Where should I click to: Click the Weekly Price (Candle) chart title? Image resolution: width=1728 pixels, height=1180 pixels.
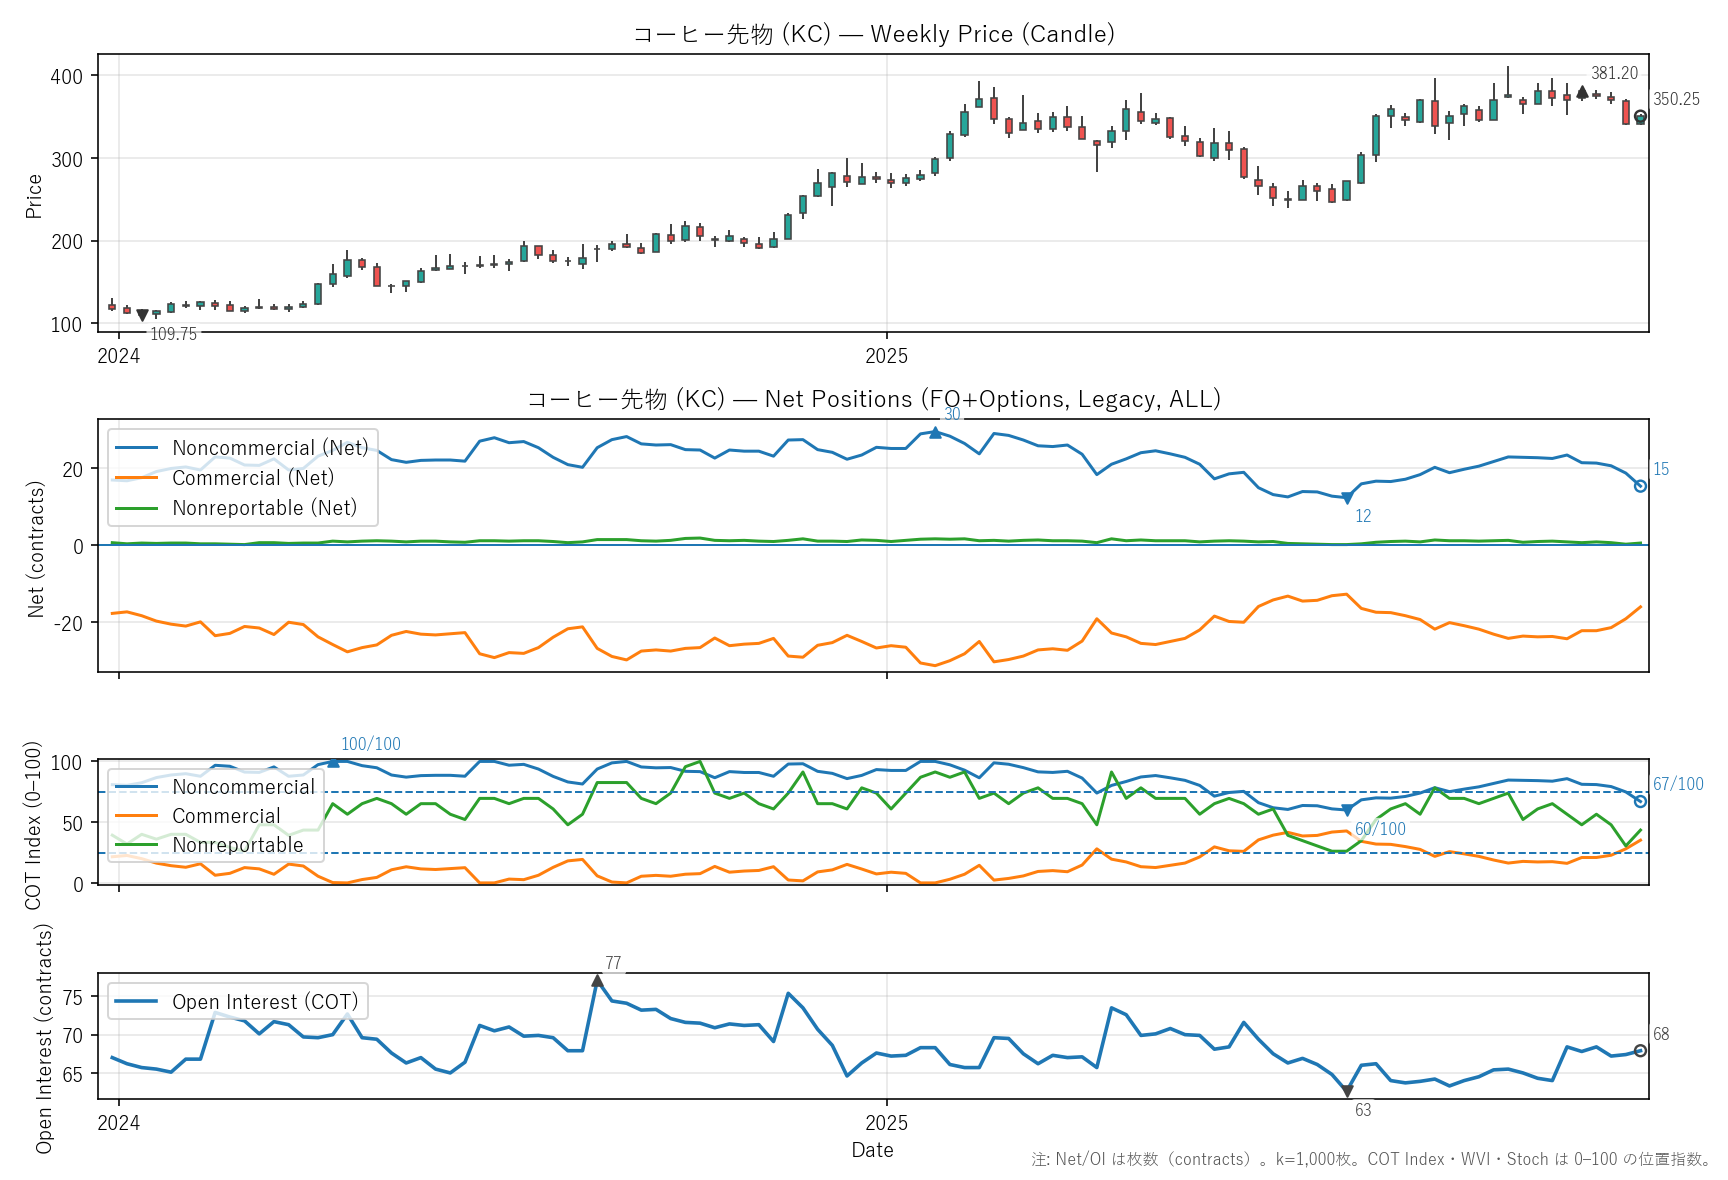coord(873,34)
